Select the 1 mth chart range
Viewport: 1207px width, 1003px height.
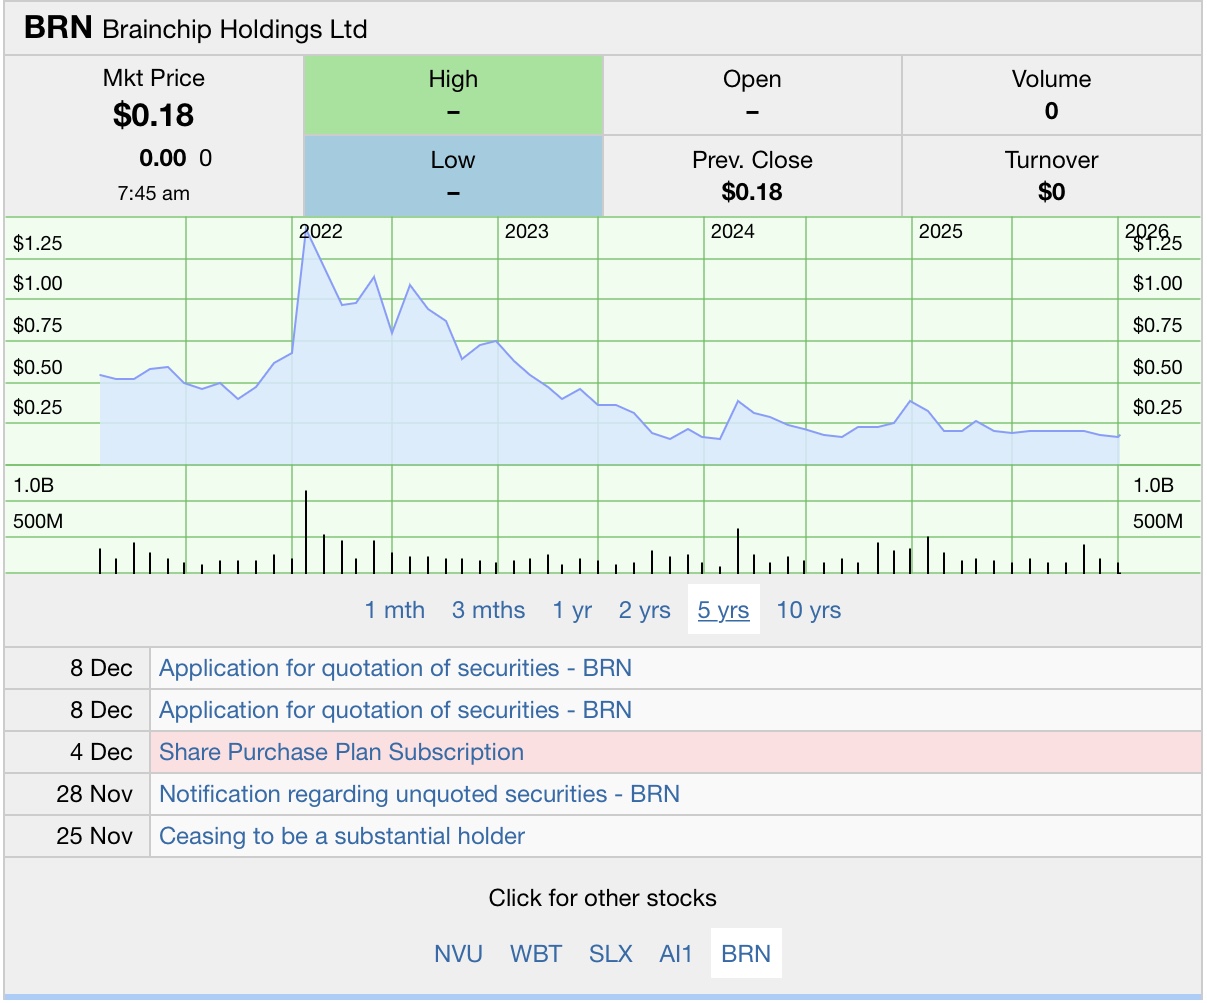tap(394, 610)
